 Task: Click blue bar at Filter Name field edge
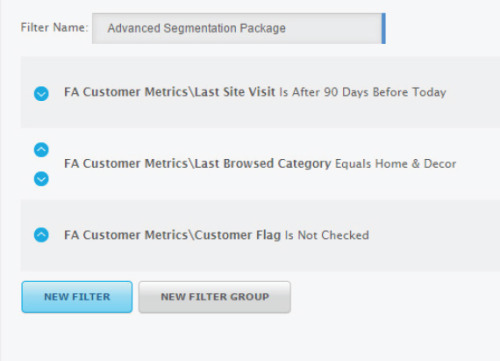click(384, 28)
